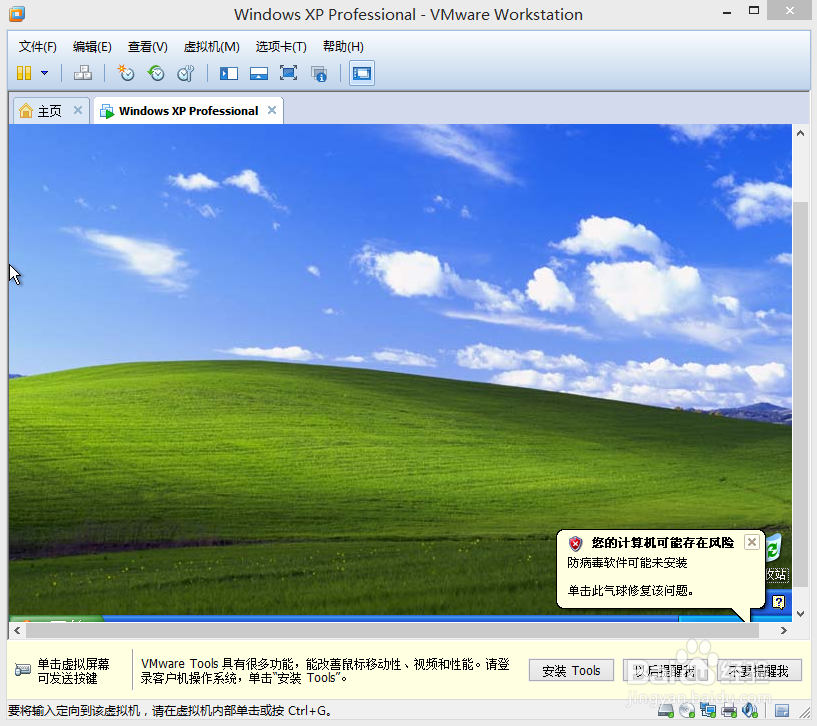Click the thumbnail bar toolbar icon

coord(259,73)
